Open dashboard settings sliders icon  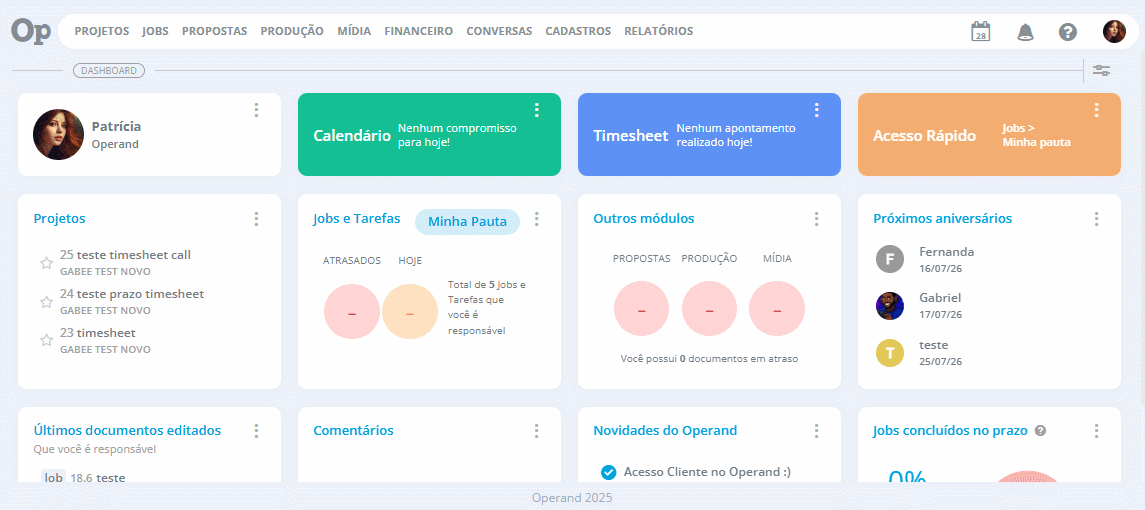point(1101,70)
